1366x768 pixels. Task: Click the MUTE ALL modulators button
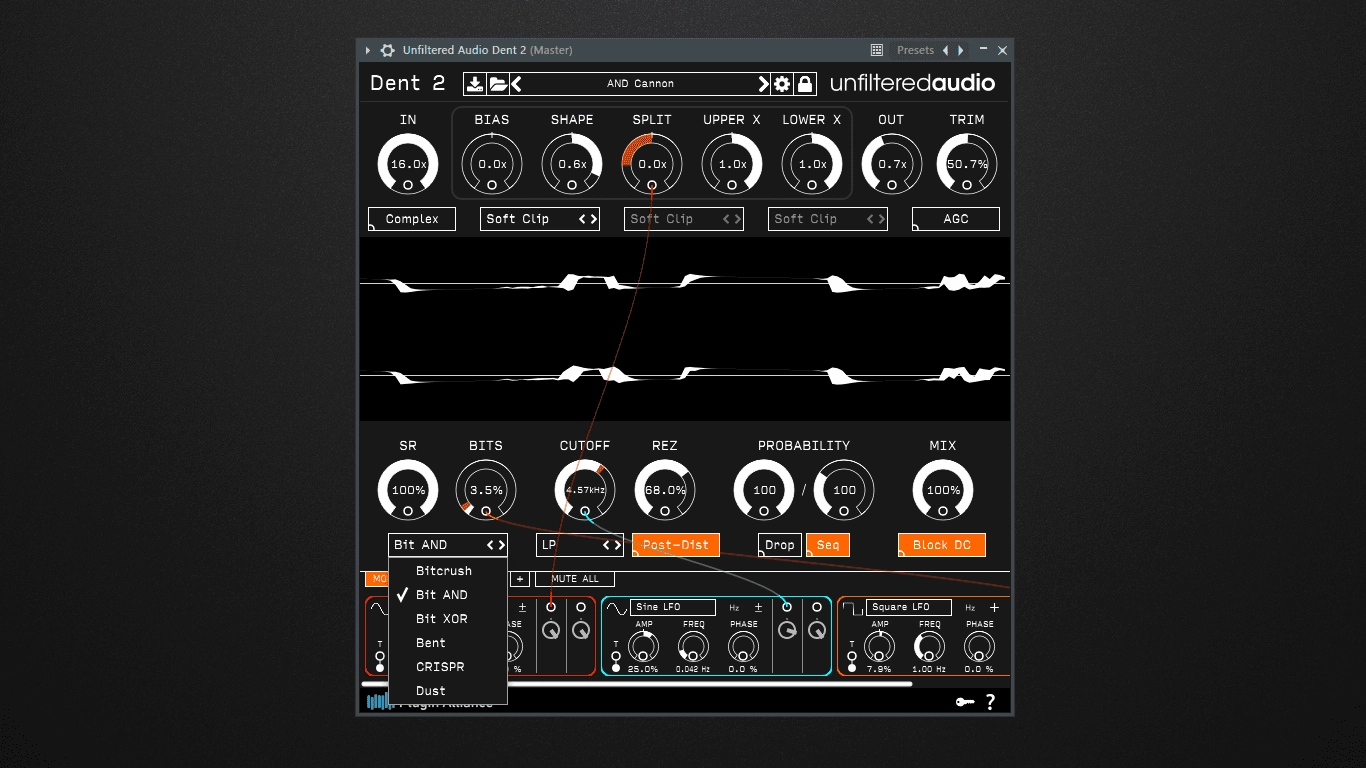[x=575, y=579]
